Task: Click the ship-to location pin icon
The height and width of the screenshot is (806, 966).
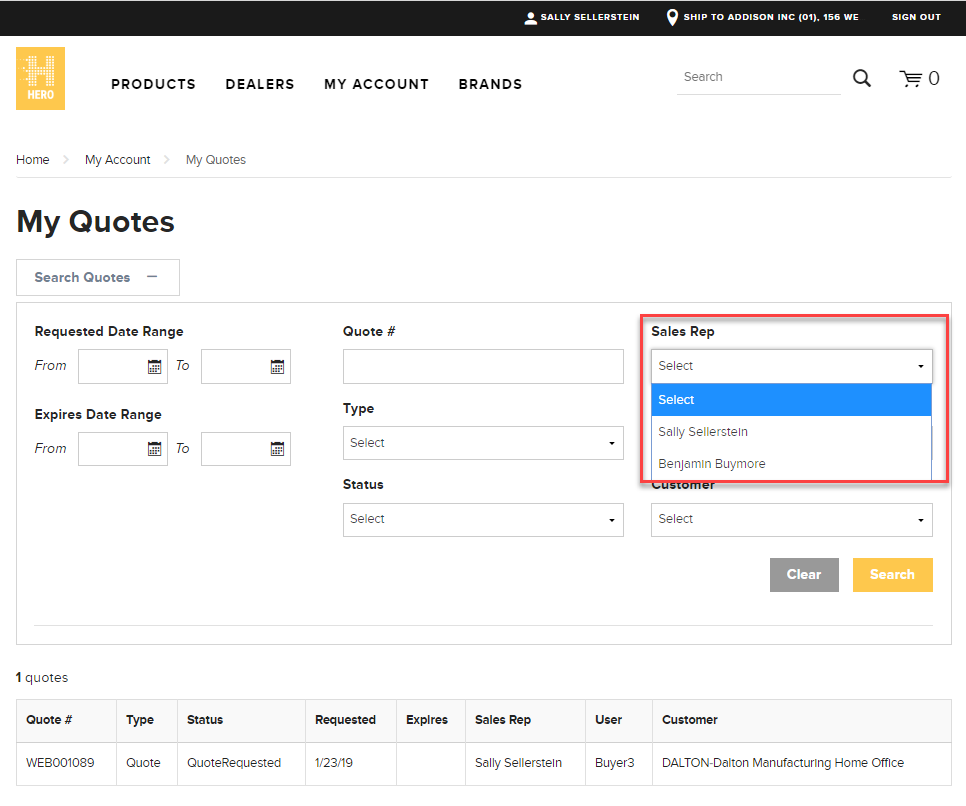Action: [672, 17]
